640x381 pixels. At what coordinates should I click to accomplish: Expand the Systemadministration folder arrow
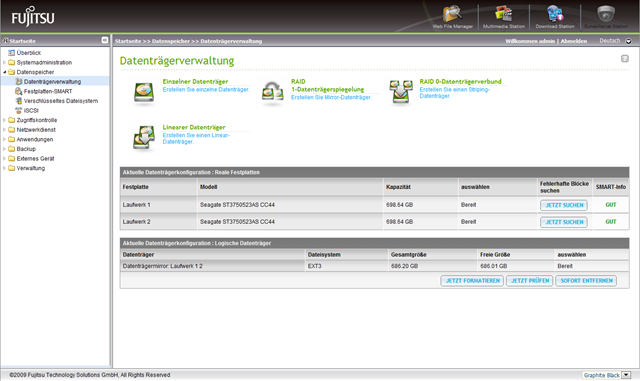(4, 62)
